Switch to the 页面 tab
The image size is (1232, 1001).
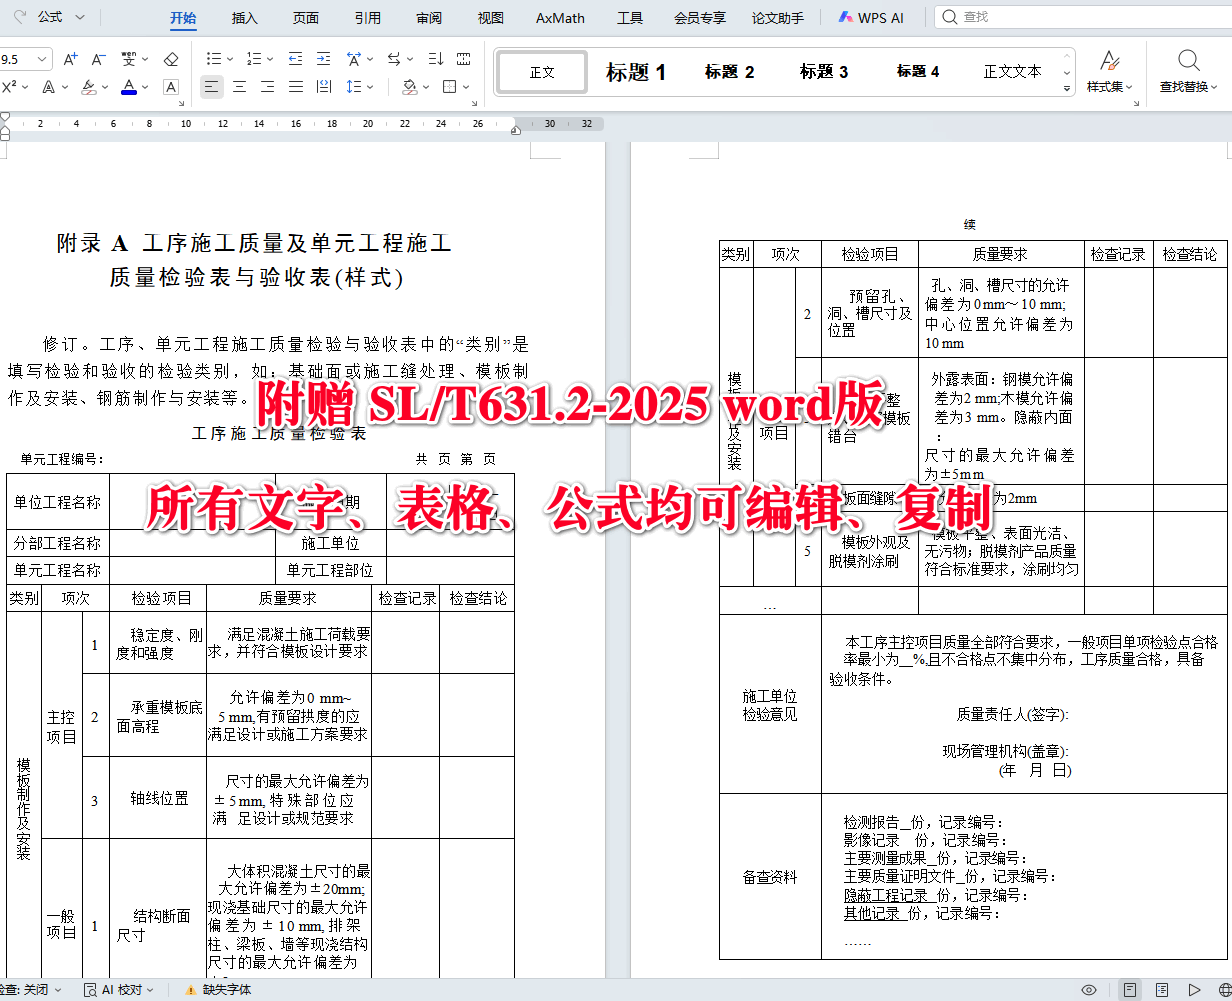coord(306,18)
